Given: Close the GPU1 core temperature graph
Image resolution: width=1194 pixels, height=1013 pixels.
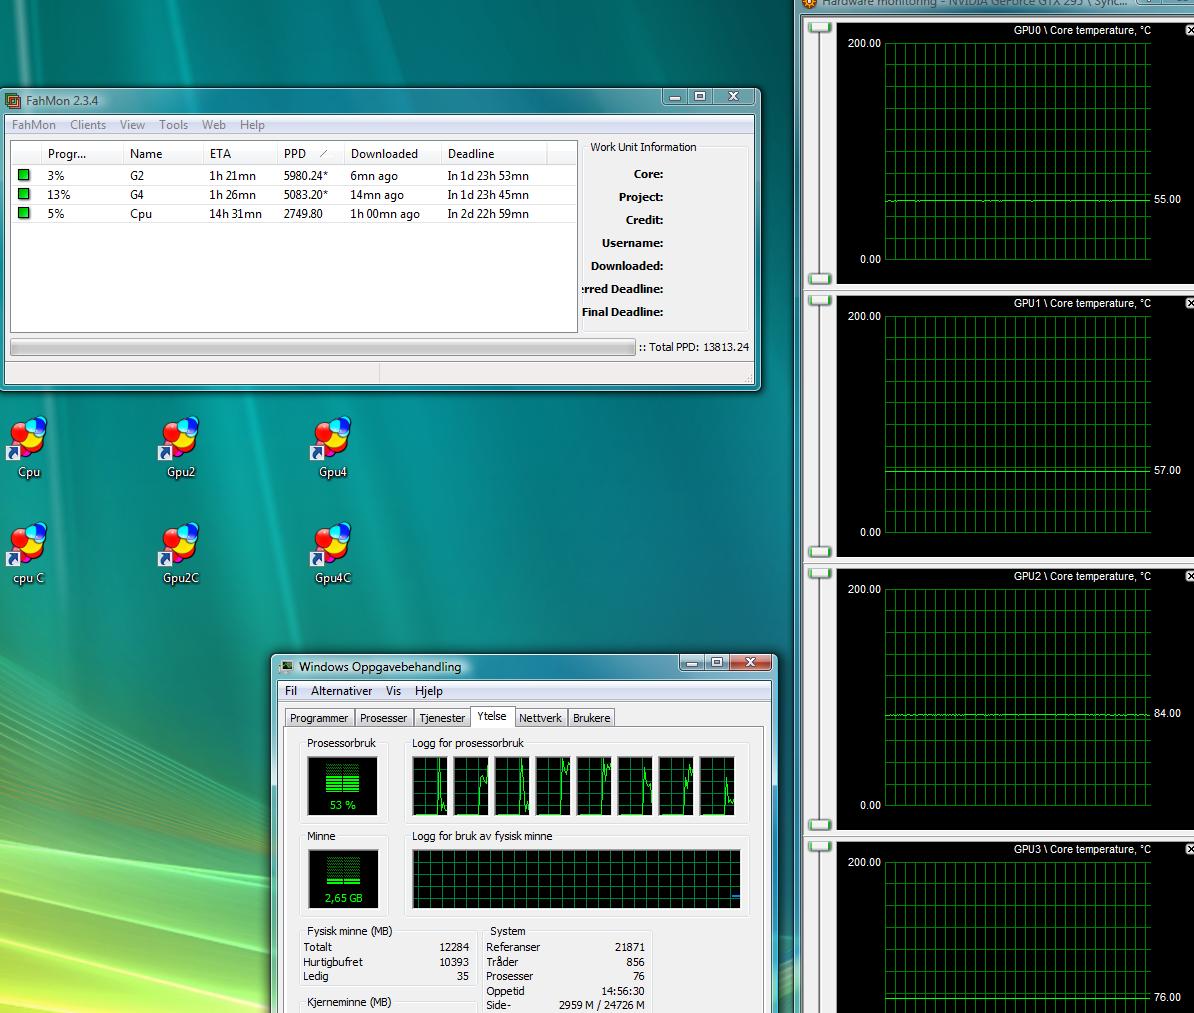Looking at the screenshot, I should pyautogui.click(x=1189, y=303).
